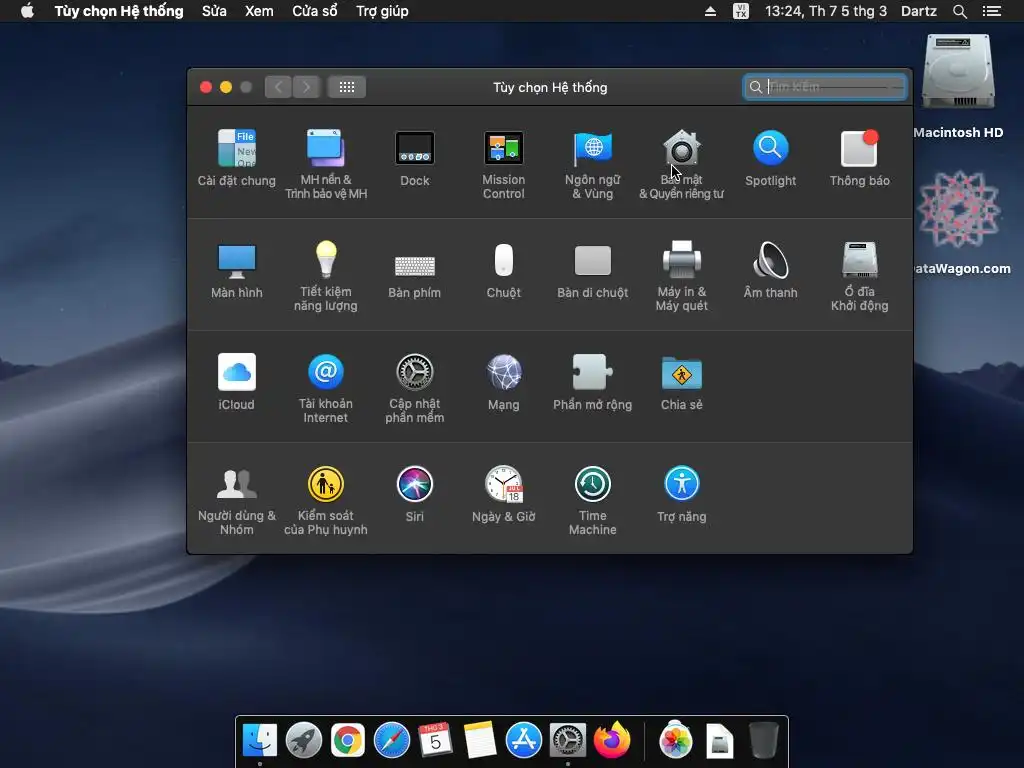This screenshot has height=768, width=1024.
Task: Open Notification Center list icon
Action: 991,11
